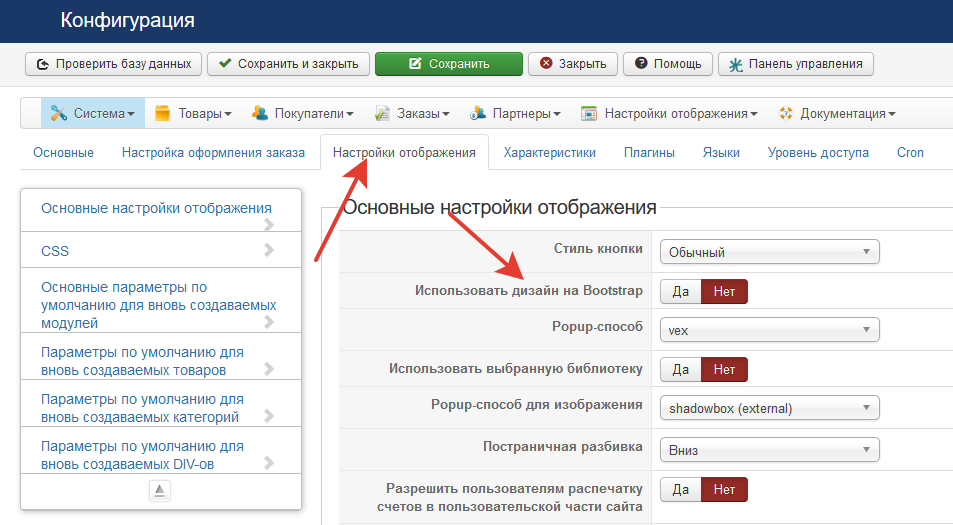Viewport: 953px width, 525px height.
Task: Open the Документация menu
Action: click(837, 113)
